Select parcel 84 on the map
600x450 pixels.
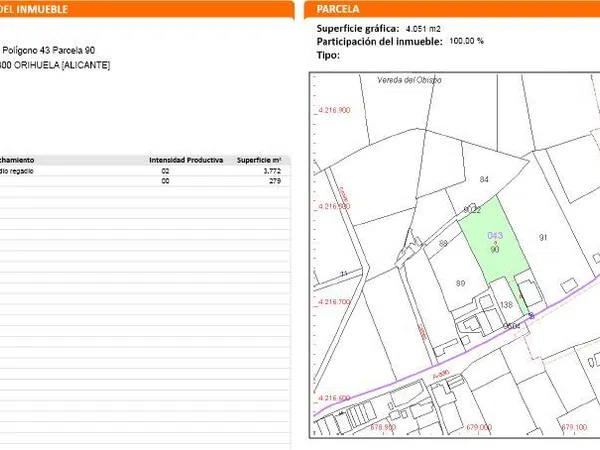[484, 180]
